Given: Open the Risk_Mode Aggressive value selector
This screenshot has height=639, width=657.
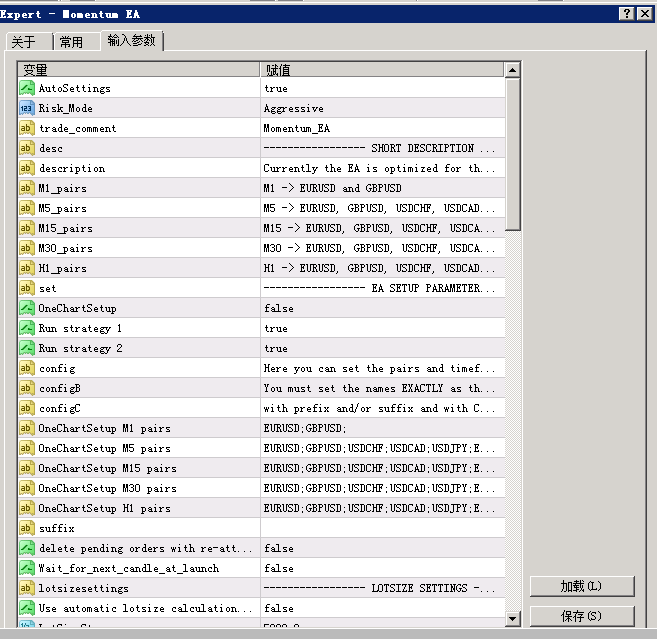Looking at the screenshot, I should click(383, 108).
